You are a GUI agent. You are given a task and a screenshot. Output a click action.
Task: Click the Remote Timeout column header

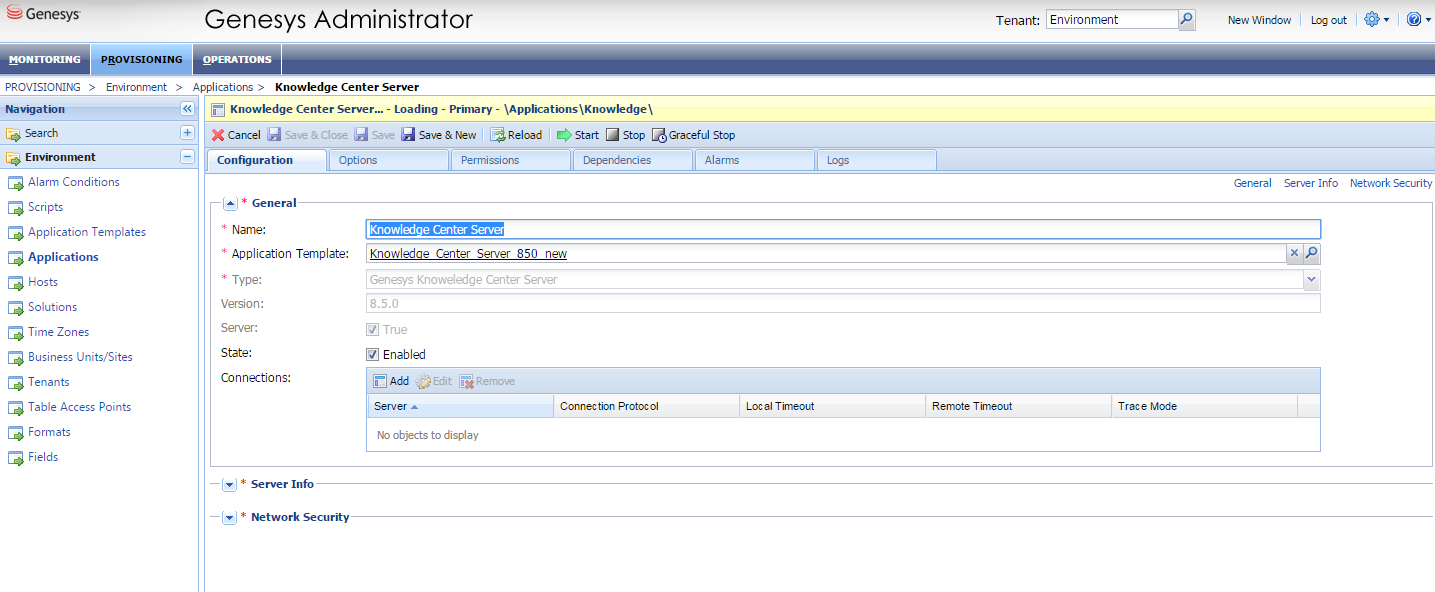pyautogui.click(x=1018, y=406)
